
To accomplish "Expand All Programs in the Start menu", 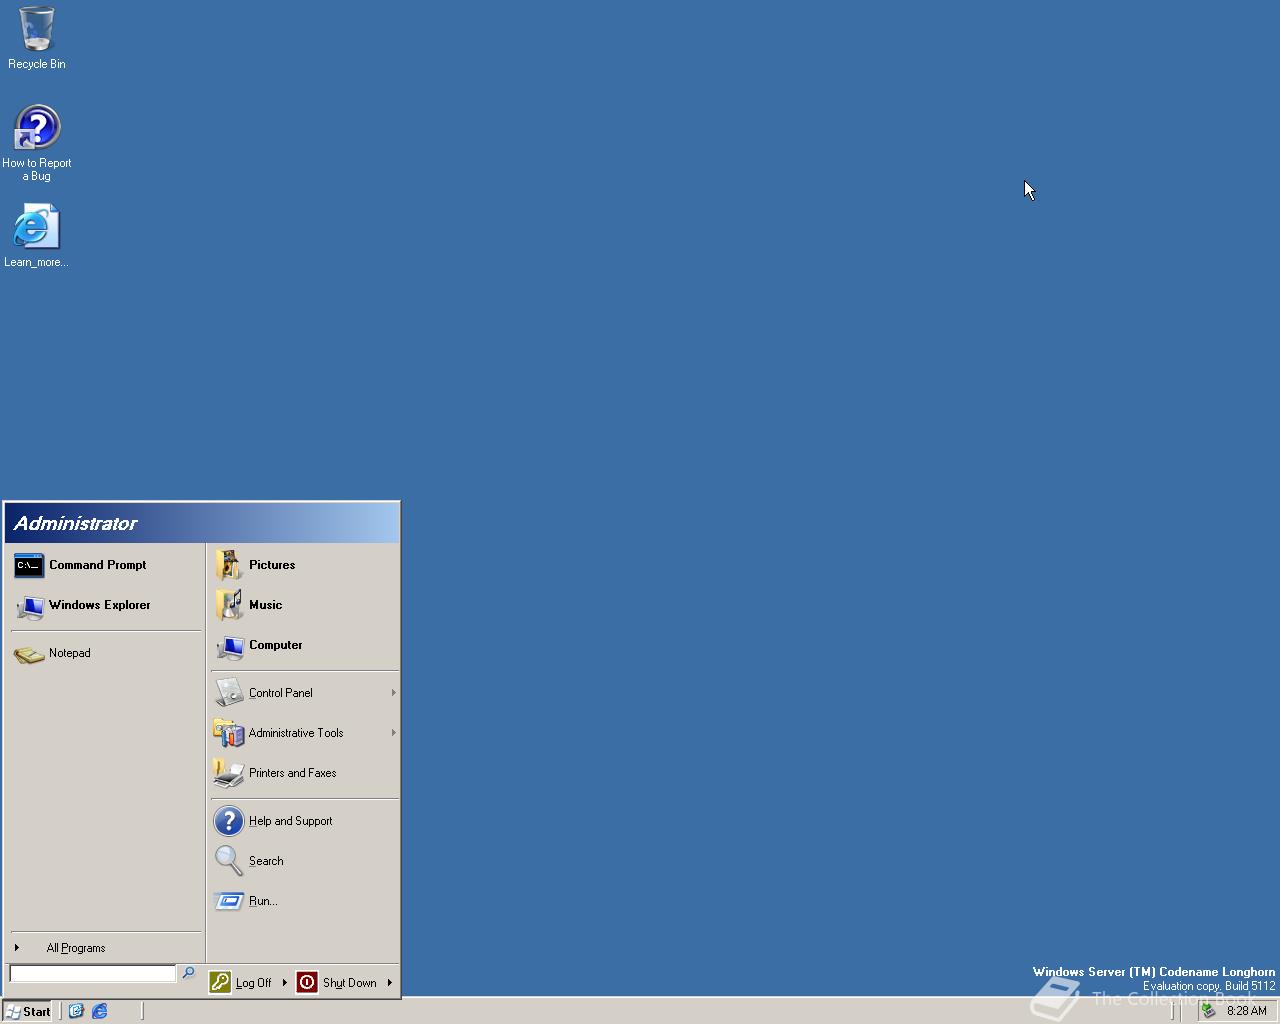I will [x=105, y=948].
